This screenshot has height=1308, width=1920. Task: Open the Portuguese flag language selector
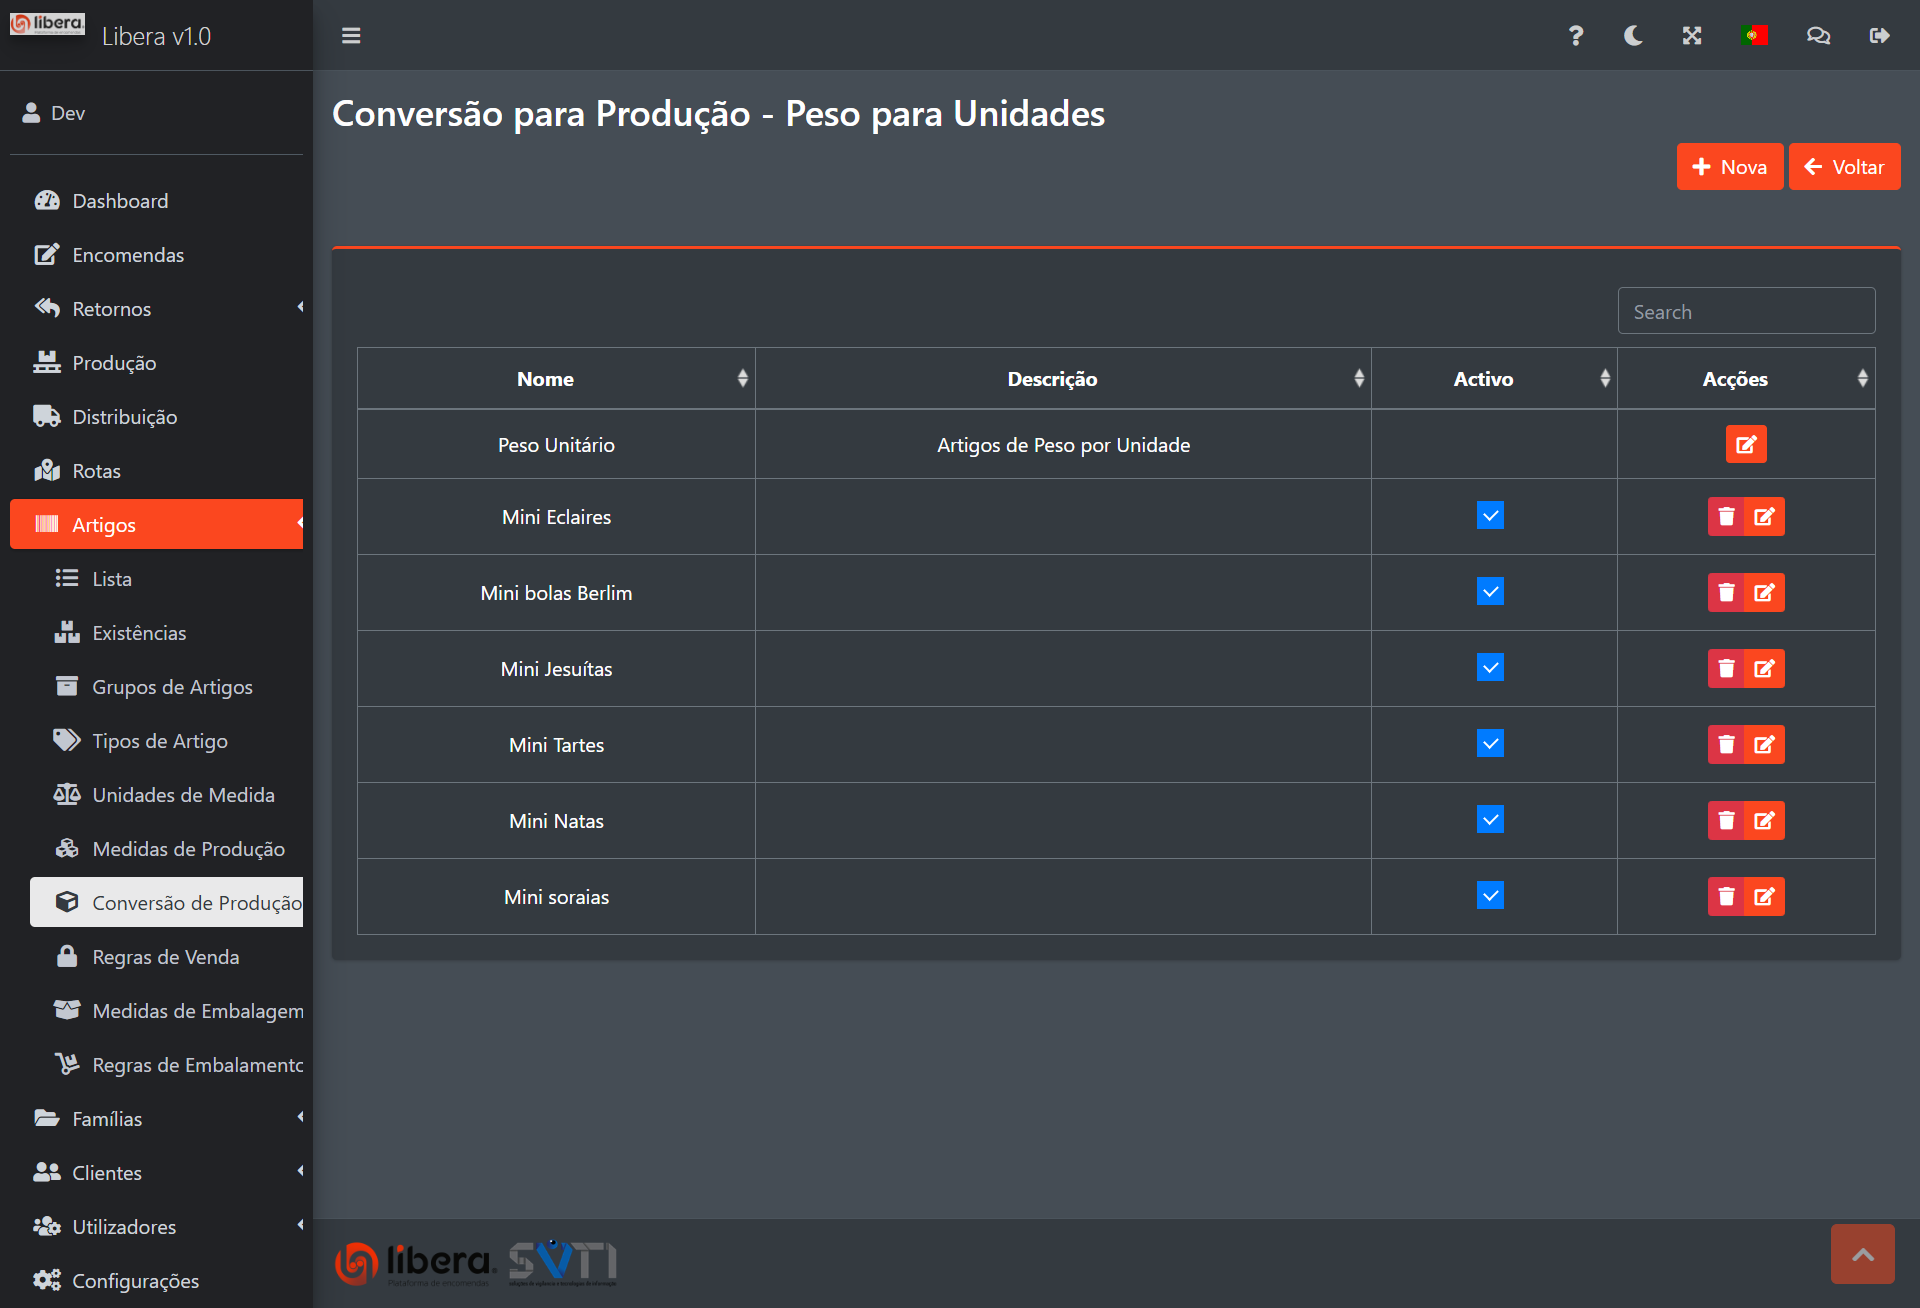[1754, 36]
